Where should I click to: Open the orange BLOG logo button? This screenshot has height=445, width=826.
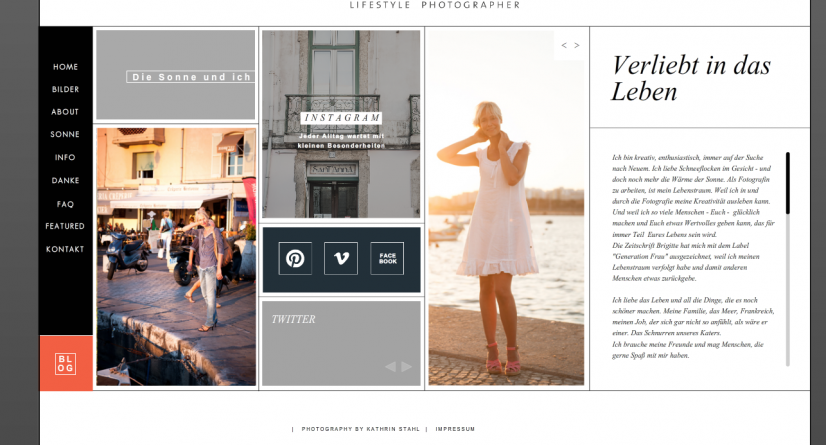65,364
